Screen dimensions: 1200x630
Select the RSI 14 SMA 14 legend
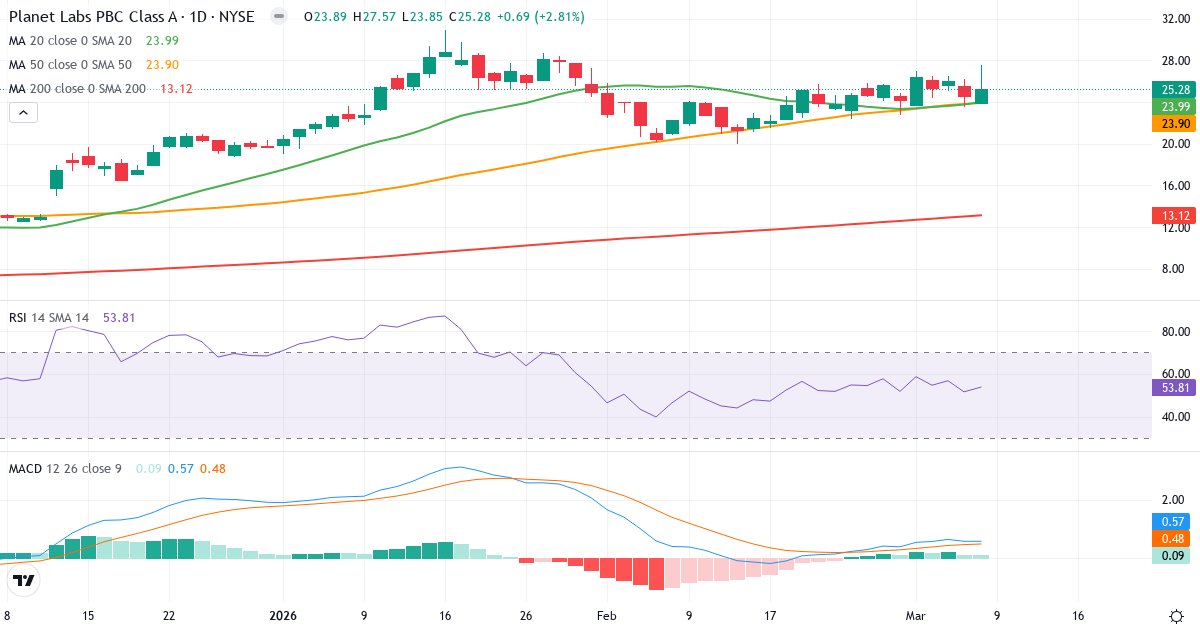[48, 316]
